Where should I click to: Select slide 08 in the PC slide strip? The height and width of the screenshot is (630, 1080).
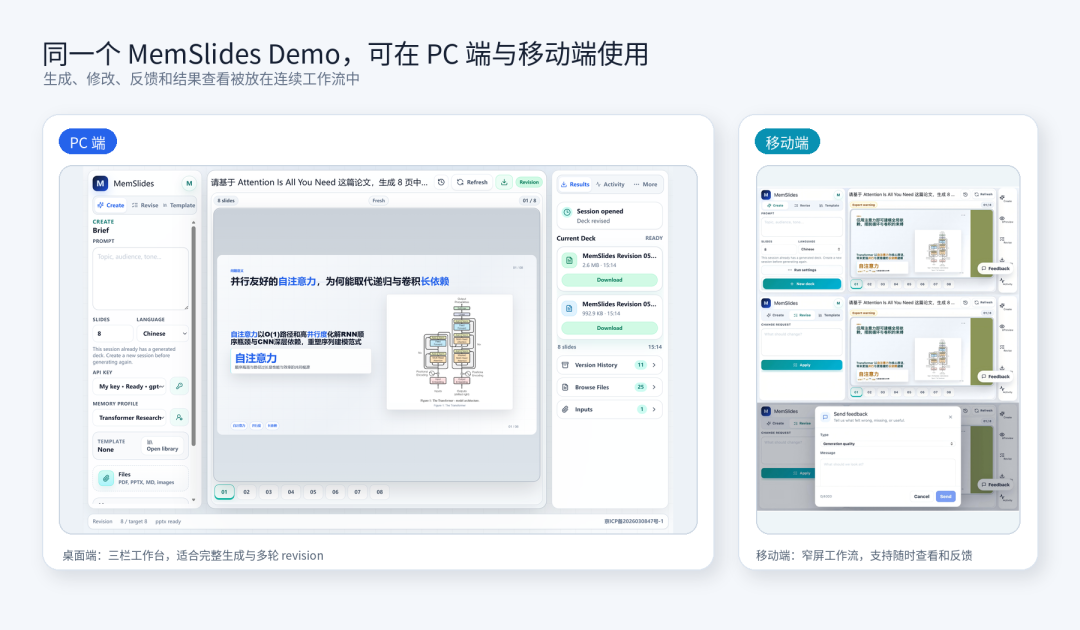tap(380, 492)
